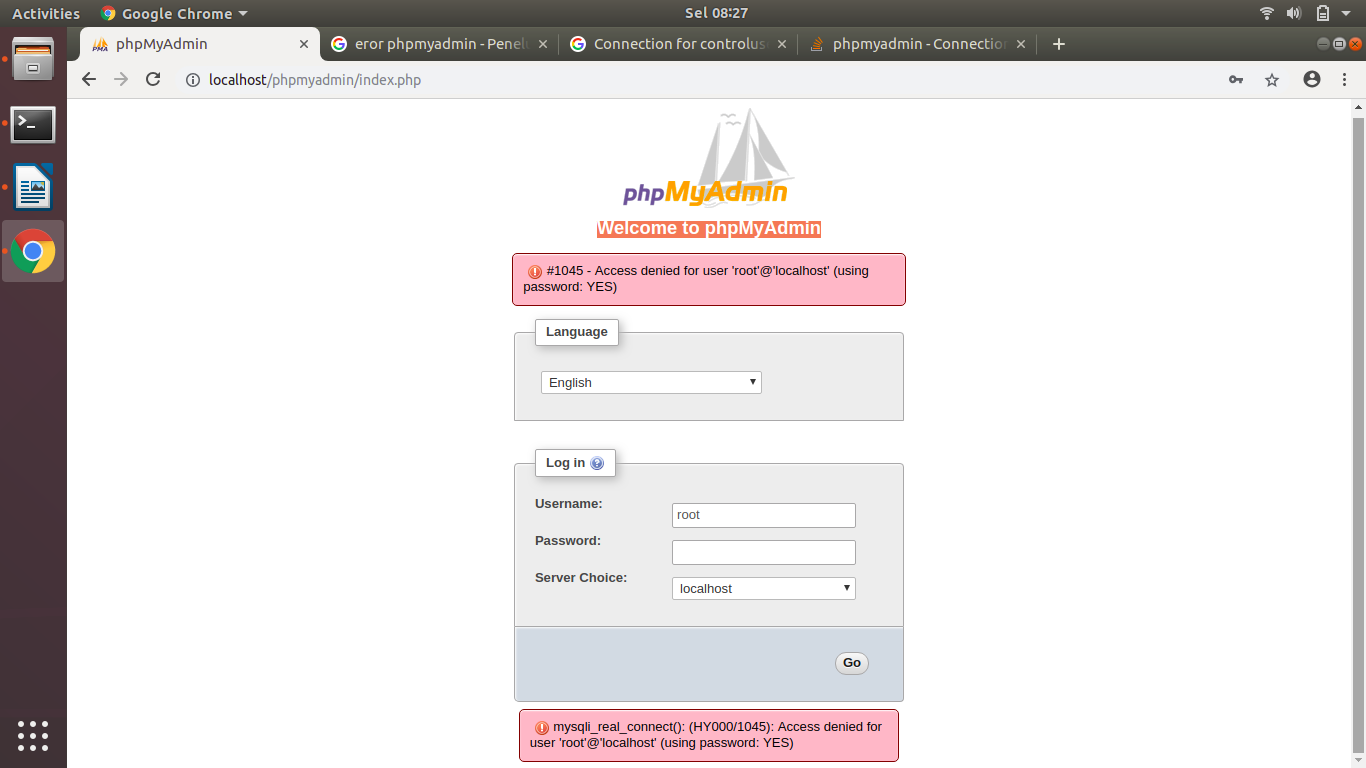Open the Language dropdown showing English
Viewport: 1366px width, 768px height.
651,383
